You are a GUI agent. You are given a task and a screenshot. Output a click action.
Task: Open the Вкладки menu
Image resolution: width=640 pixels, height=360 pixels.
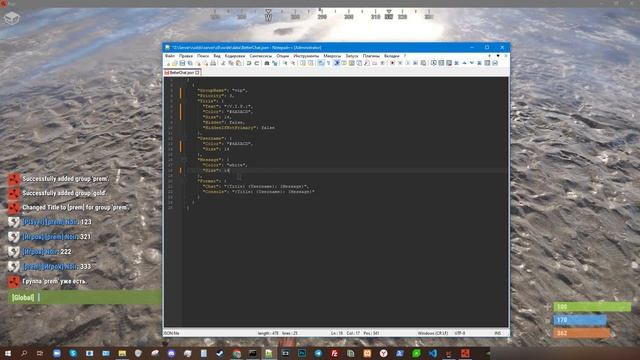391,56
